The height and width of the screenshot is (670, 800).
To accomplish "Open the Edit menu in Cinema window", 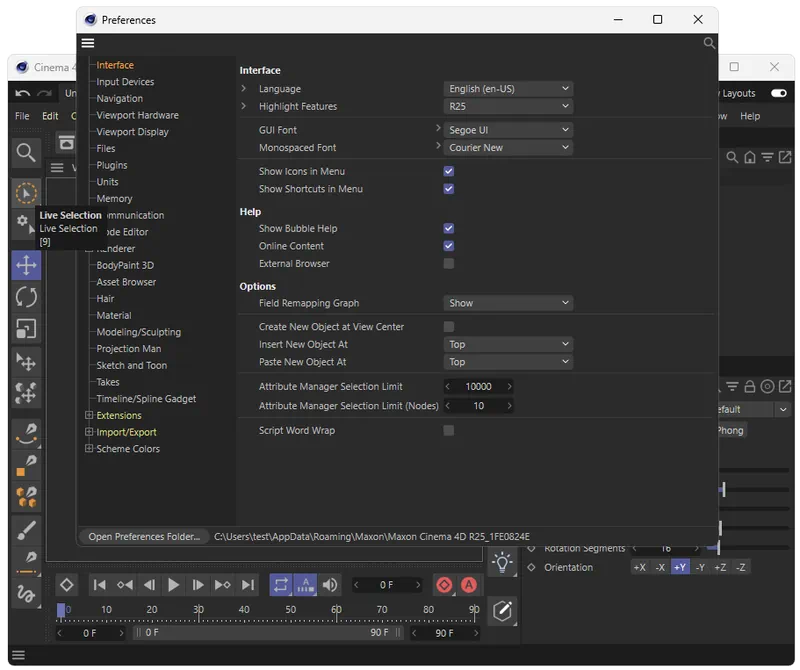I will pyautogui.click(x=50, y=116).
